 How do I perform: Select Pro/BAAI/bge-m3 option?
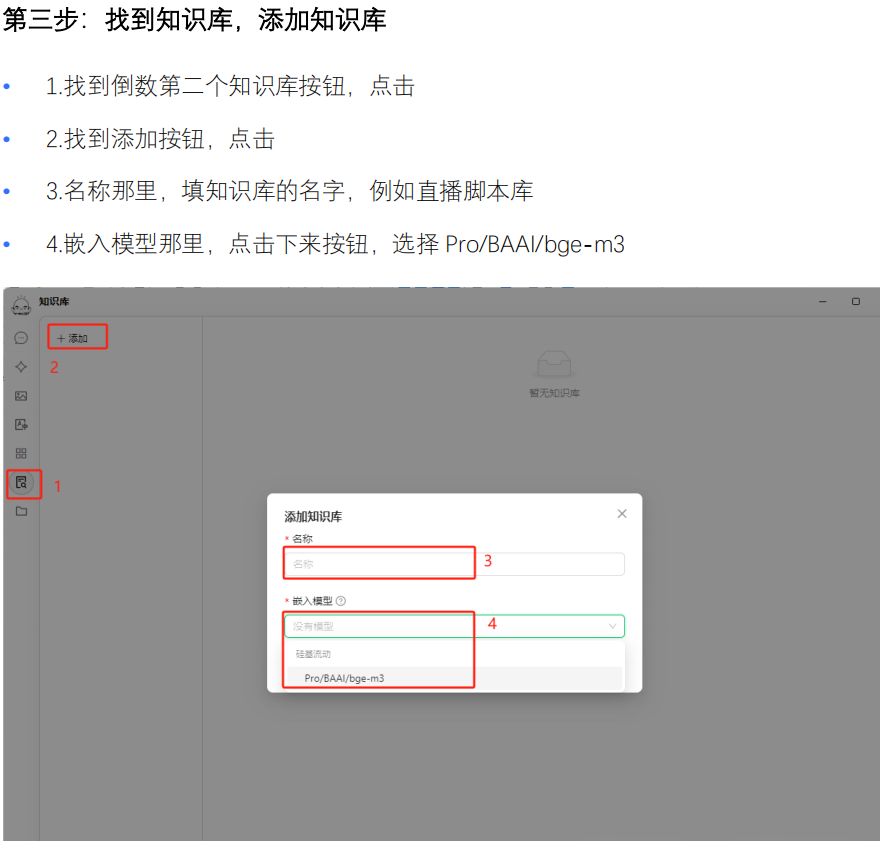(454, 678)
